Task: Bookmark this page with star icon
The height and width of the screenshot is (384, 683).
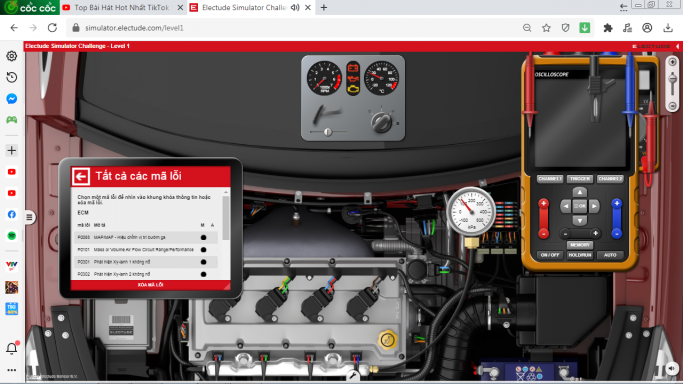Action: (x=546, y=28)
